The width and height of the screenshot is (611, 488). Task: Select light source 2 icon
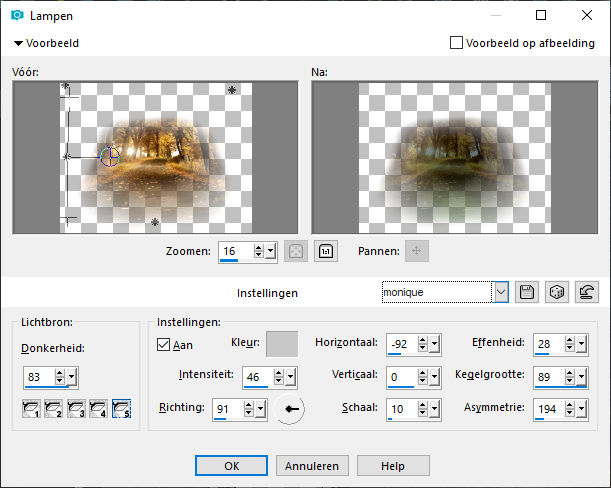[53, 409]
